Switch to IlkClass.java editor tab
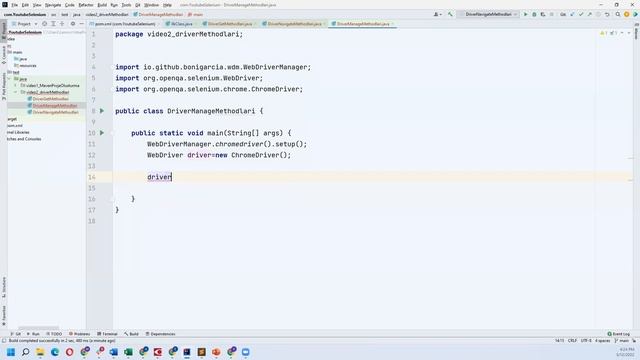The width and height of the screenshot is (640, 360). [x=181, y=24]
